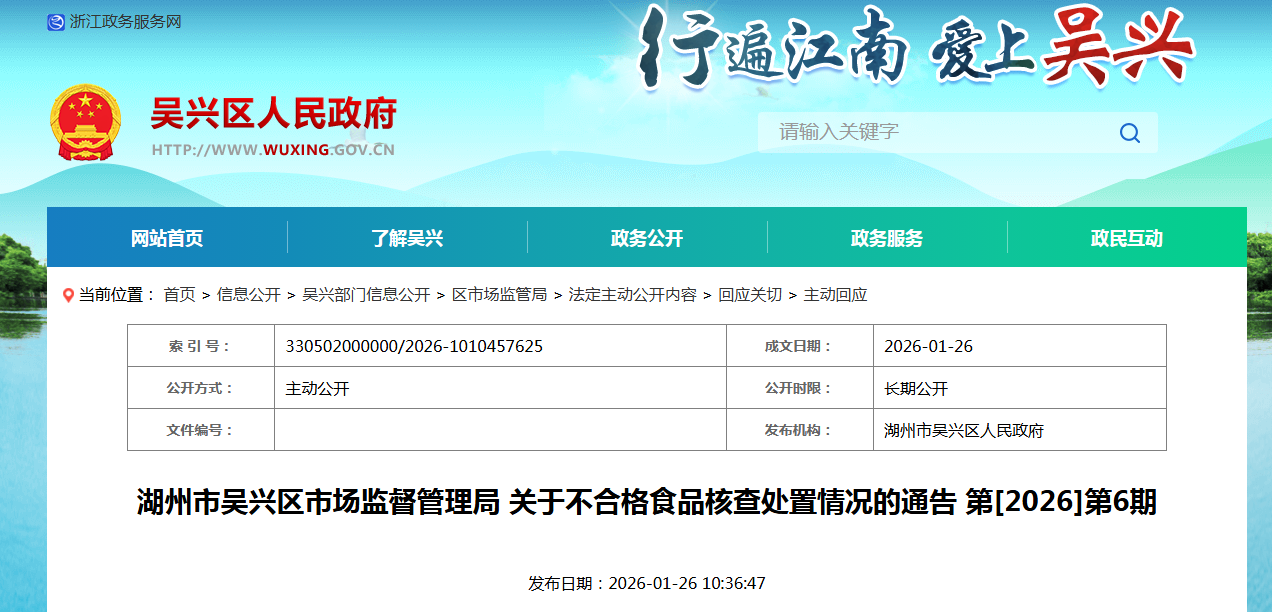This screenshot has height=612, width=1272.
Task: Go to 区市场监管局 in the breadcrumb
Action: (499, 295)
